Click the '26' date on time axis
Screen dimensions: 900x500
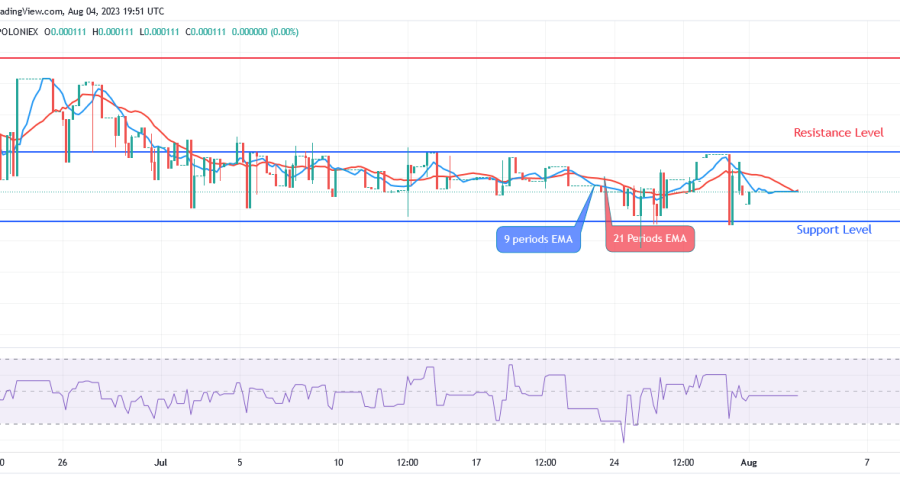coord(63,463)
